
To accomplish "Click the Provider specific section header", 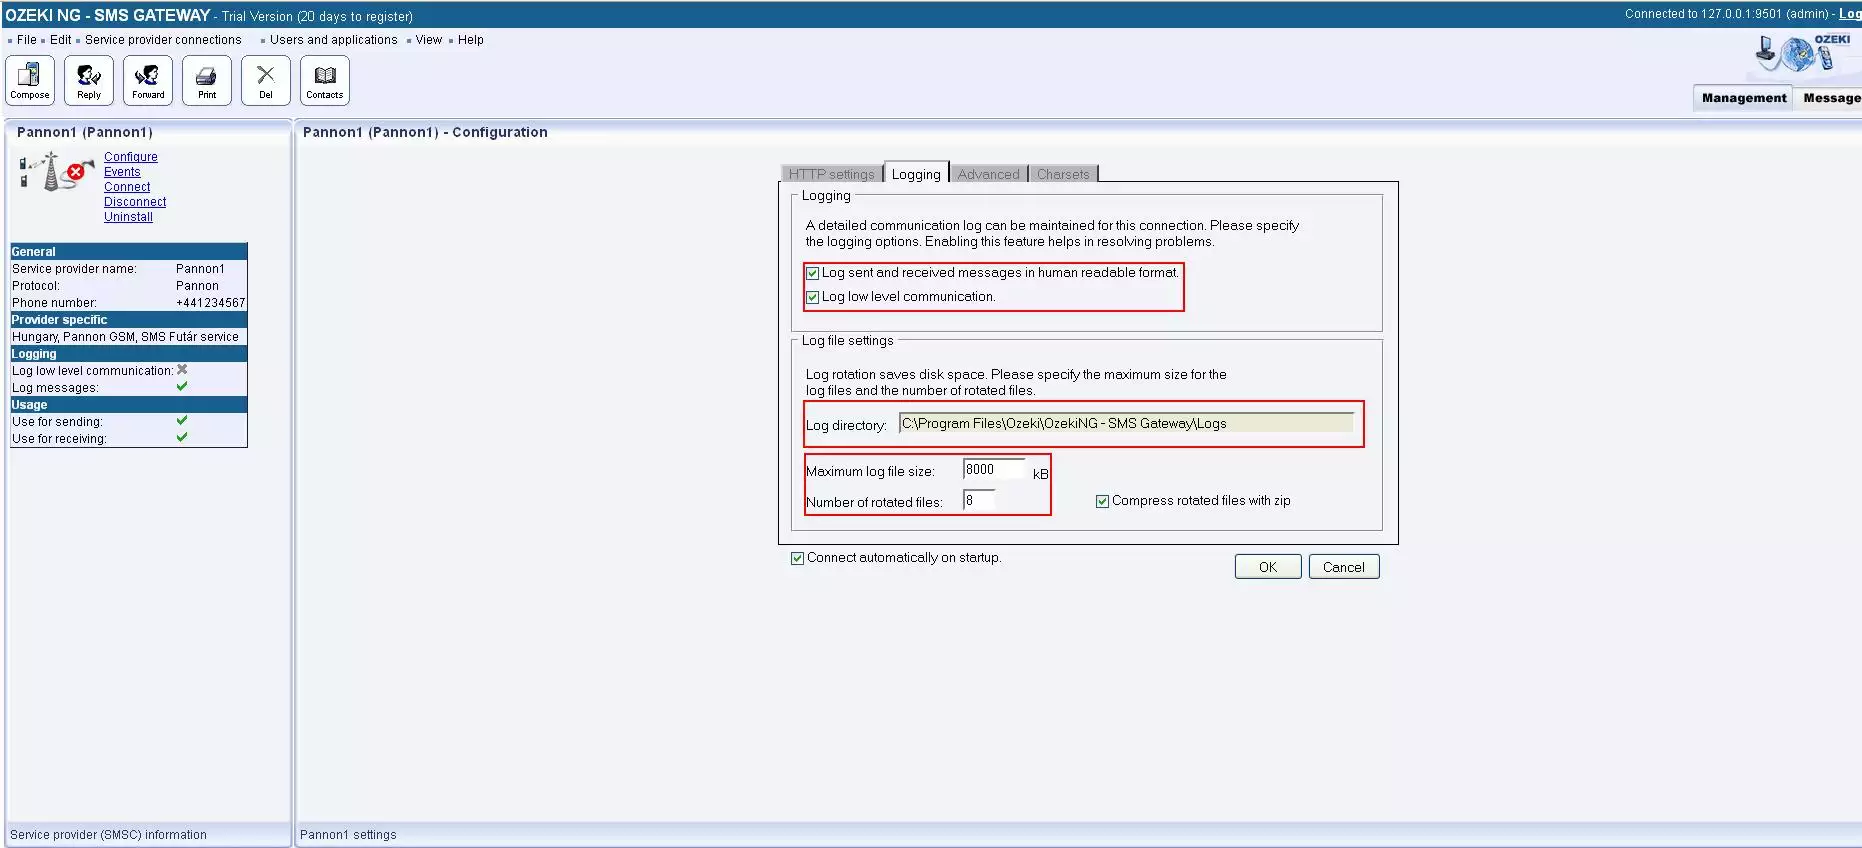I will [128, 320].
